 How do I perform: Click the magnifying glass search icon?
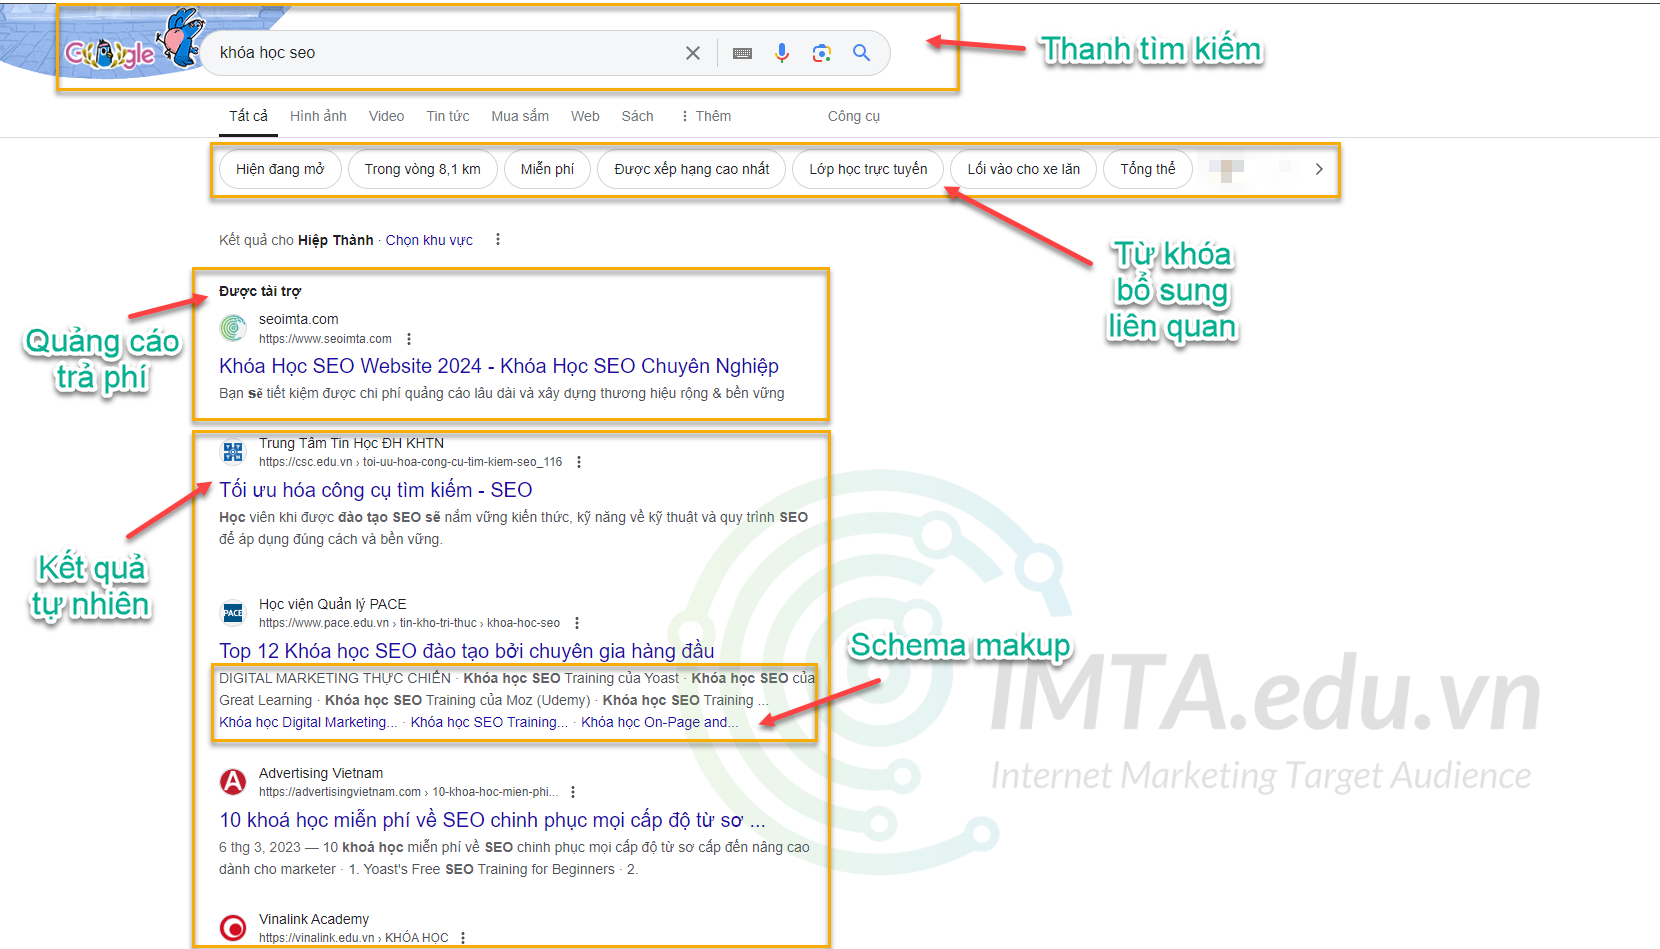click(861, 53)
